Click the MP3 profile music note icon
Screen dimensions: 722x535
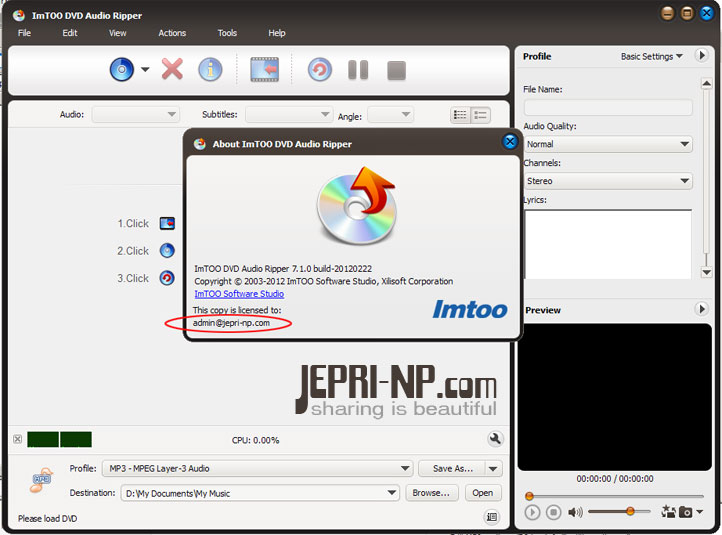click(x=41, y=480)
